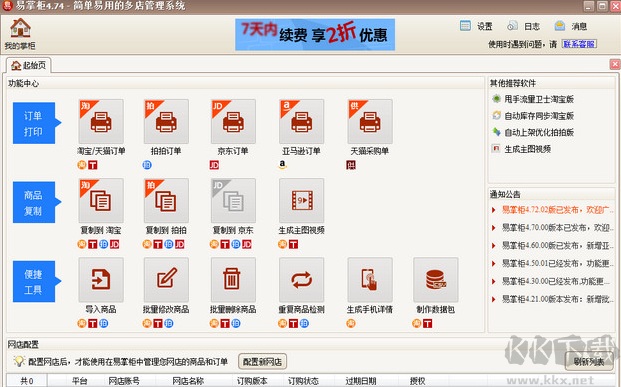
Task: Open 甩手流量卫士淘宝版 recommended software
Action: tap(533, 99)
